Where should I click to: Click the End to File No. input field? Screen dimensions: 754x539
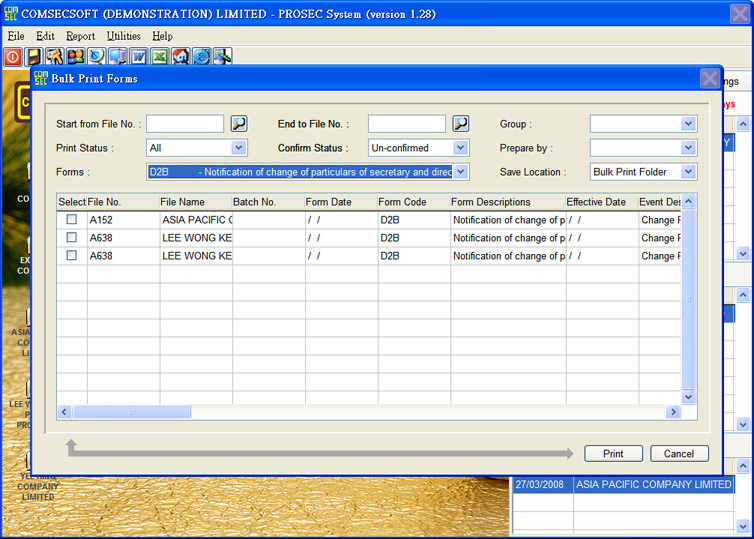pos(406,124)
